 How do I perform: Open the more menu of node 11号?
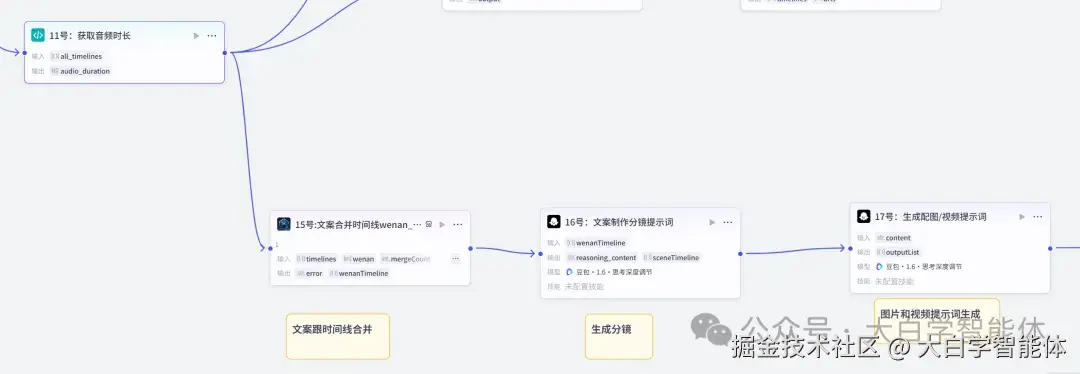pos(211,36)
